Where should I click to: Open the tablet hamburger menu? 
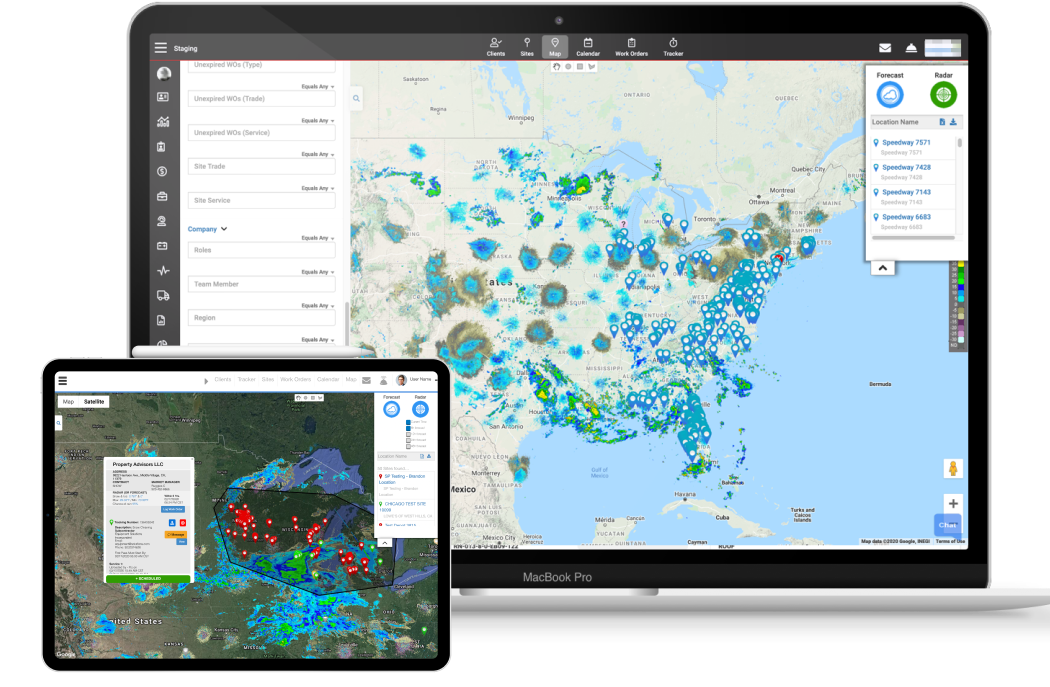[x=62, y=380]
